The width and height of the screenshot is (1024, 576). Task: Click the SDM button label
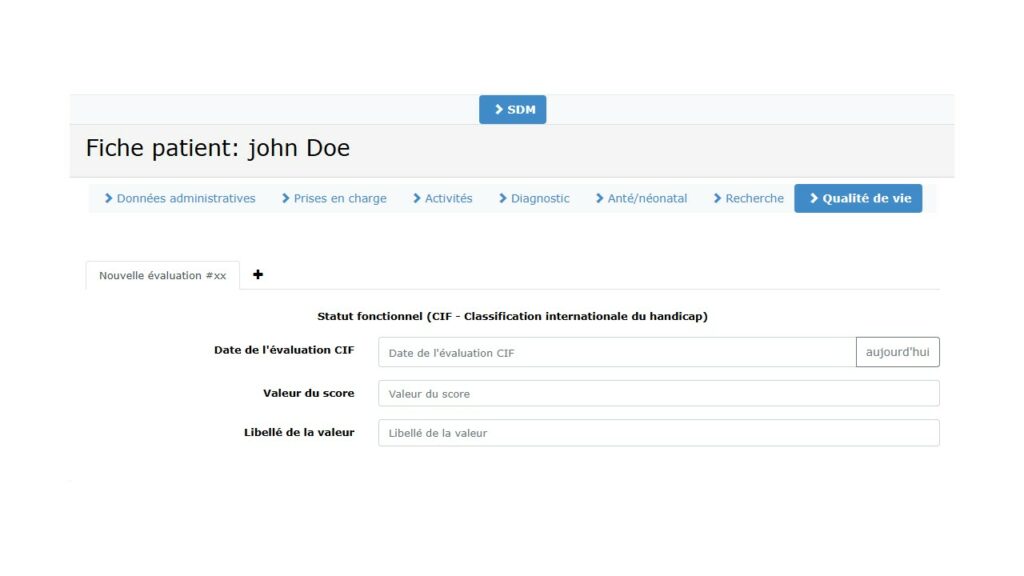pyautogui.click(x=521, y=110)
